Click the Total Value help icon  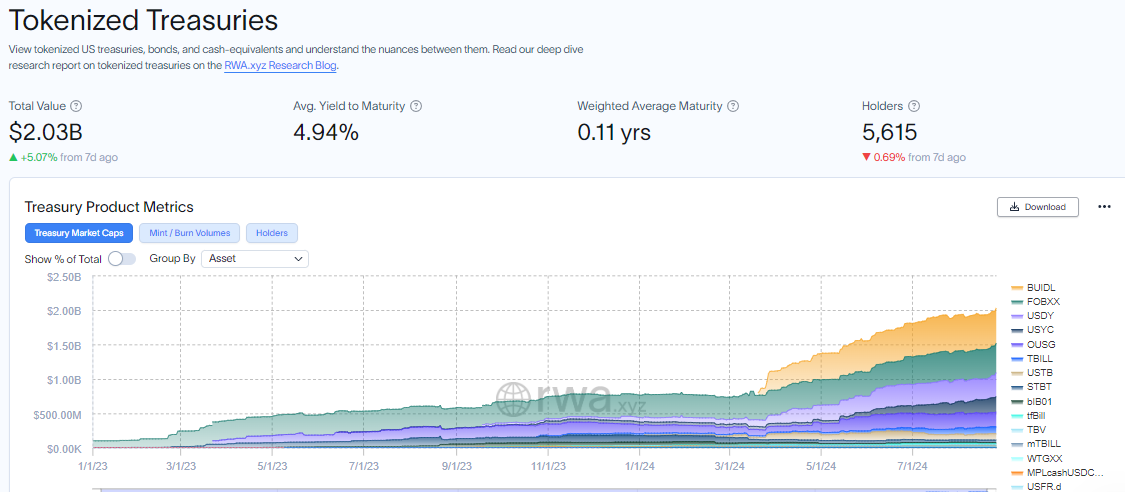(76, 106)
